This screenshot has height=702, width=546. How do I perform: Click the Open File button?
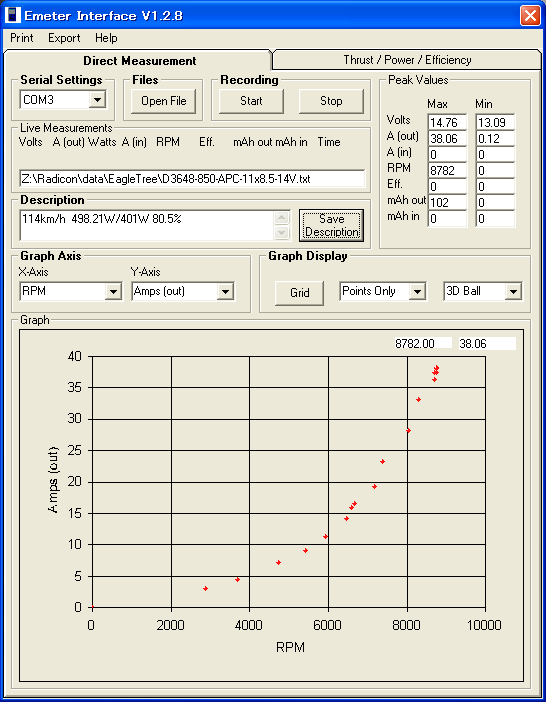(163, 101)
